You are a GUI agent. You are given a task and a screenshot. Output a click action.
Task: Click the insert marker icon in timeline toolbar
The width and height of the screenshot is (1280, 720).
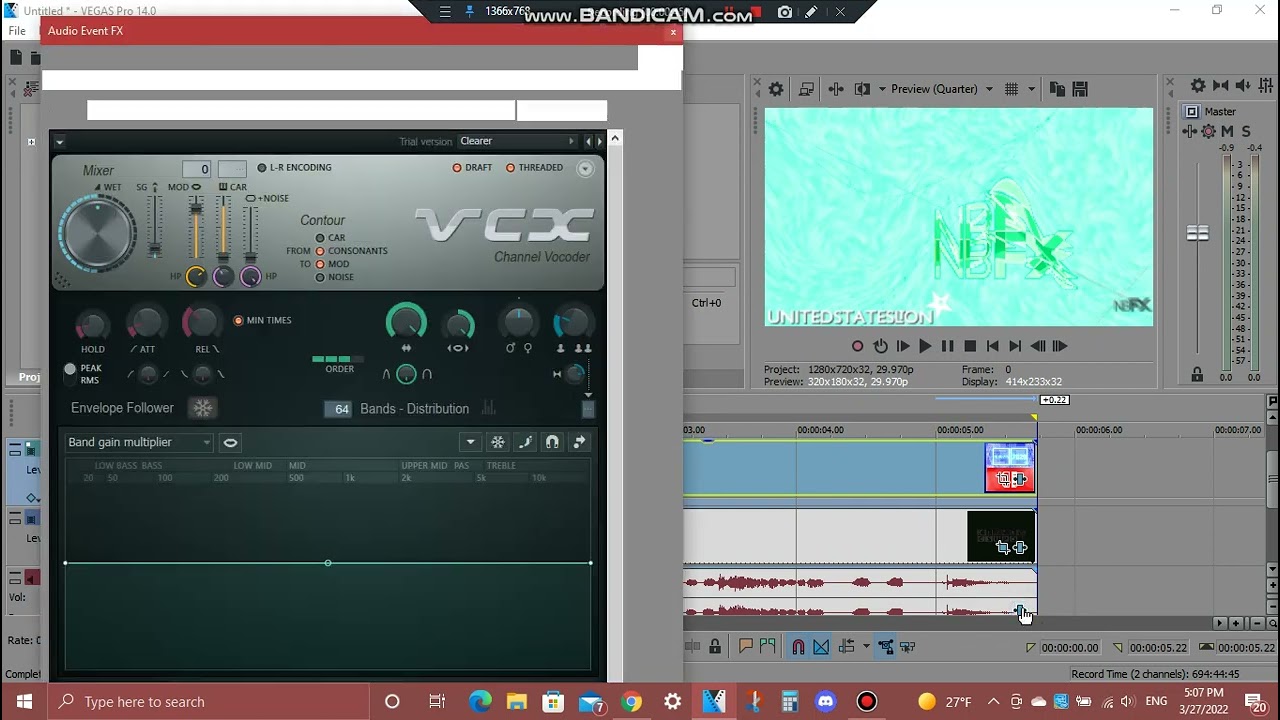(x=745, y=647)
